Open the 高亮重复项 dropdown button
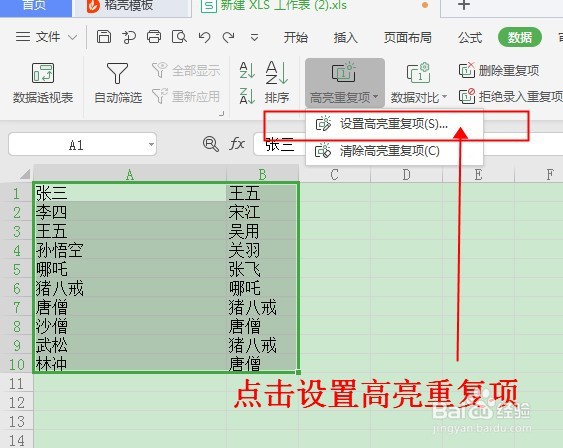This screenshot has height=448, width=563. pos(345,83)
